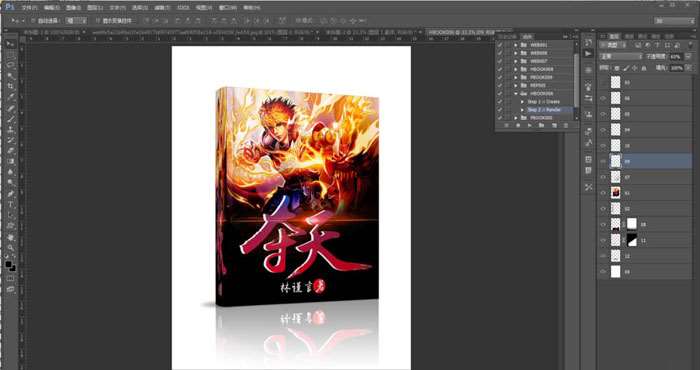Select the Quick Selection tool
This screenshot has width=700, height=370.
point(10,76)
